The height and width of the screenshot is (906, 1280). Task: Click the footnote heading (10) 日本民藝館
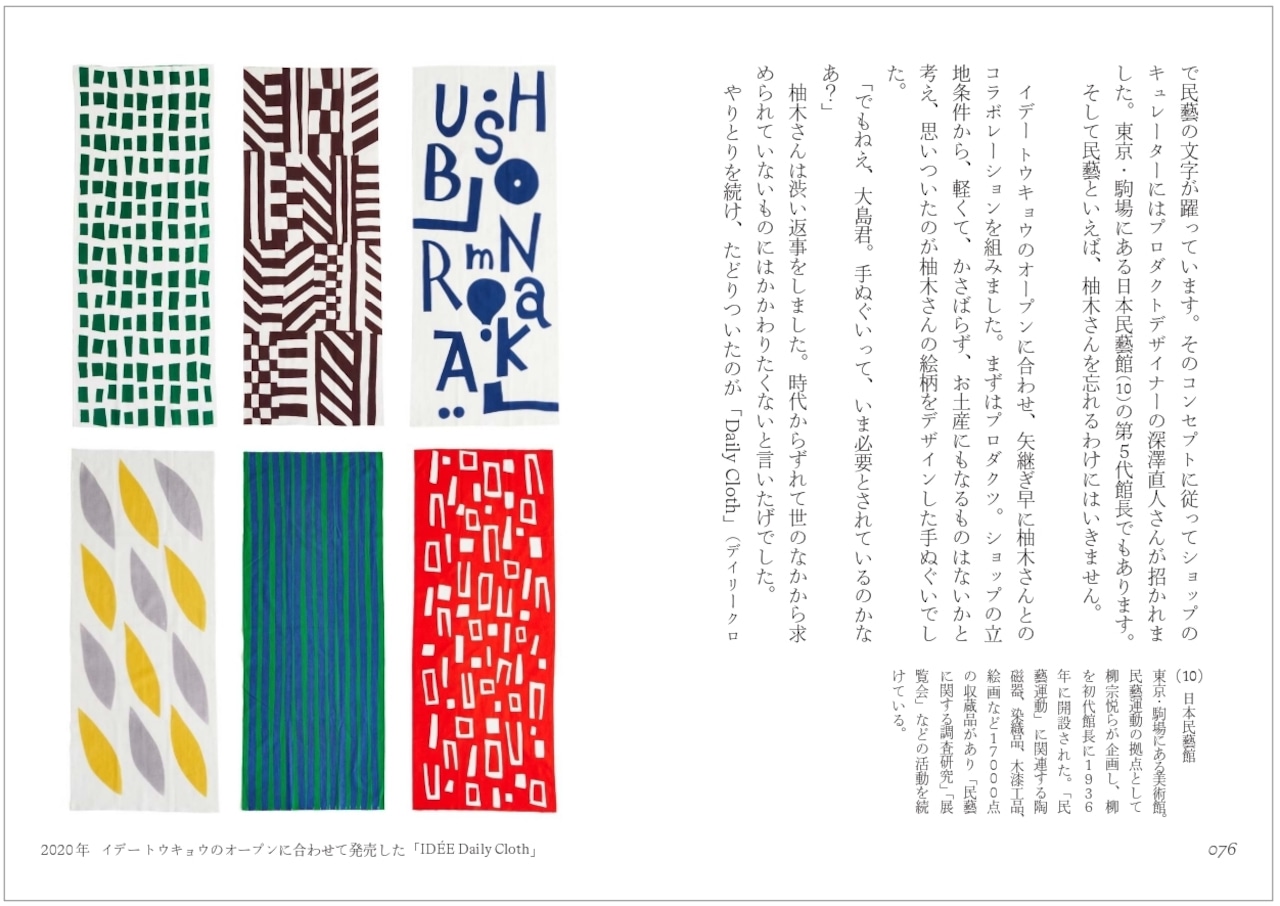(1189, 716)
